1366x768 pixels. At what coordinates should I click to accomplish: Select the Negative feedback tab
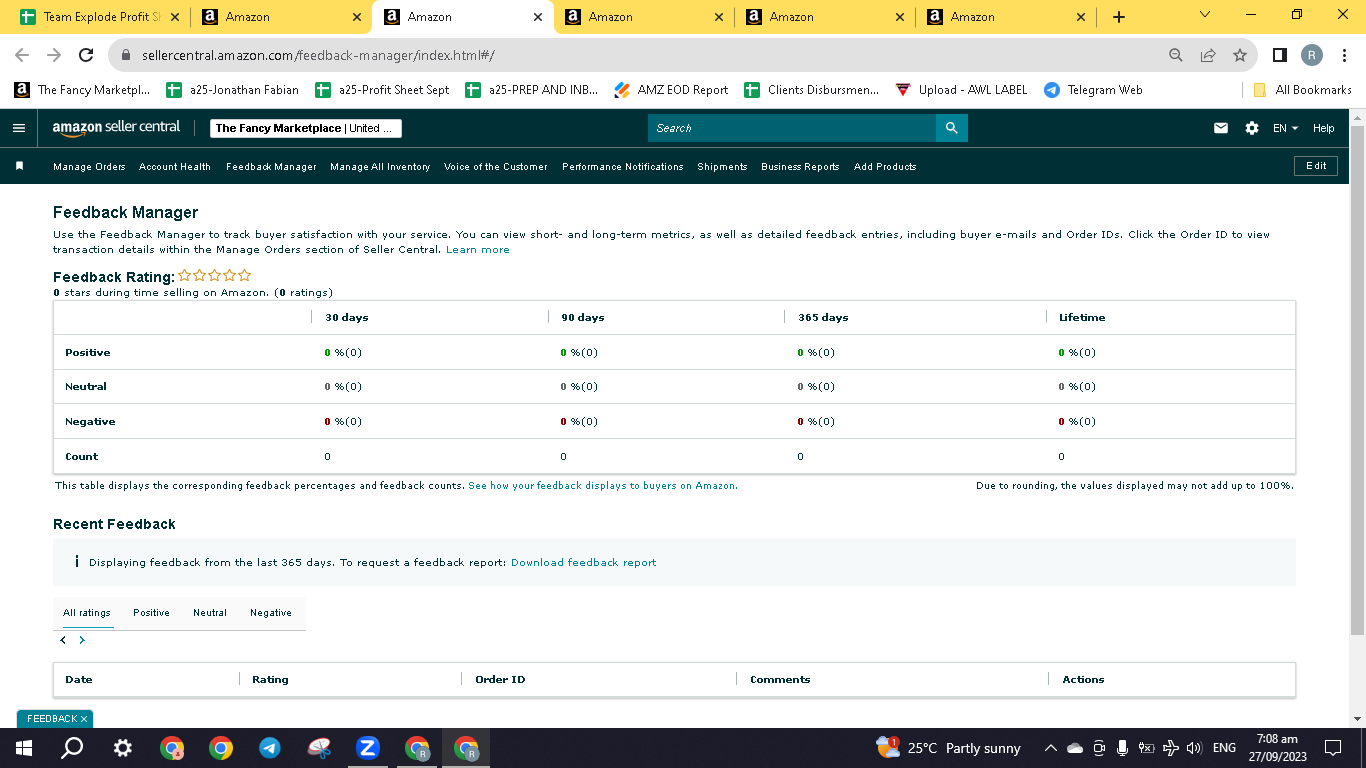click(x=271, y=613)
